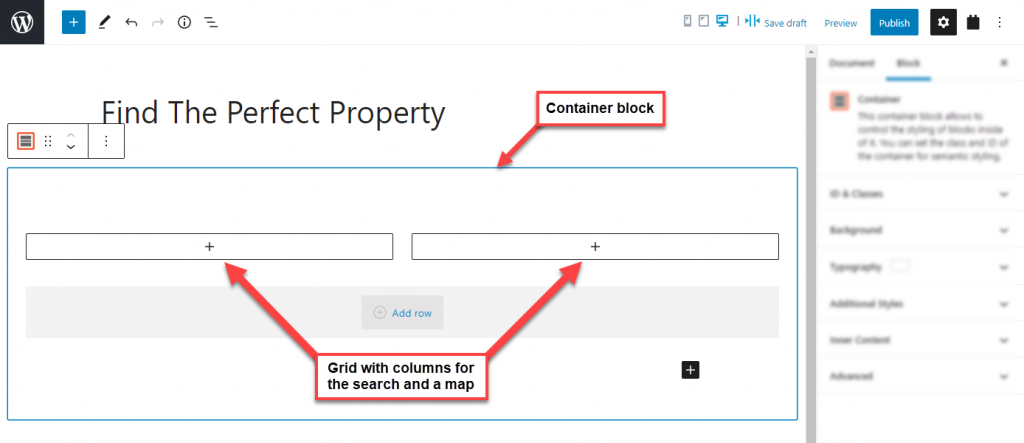This screenshot has width=1024, height=443.
Task: Select the pencil edit tool
Action: pyautogui.click(x=104, y=22)
